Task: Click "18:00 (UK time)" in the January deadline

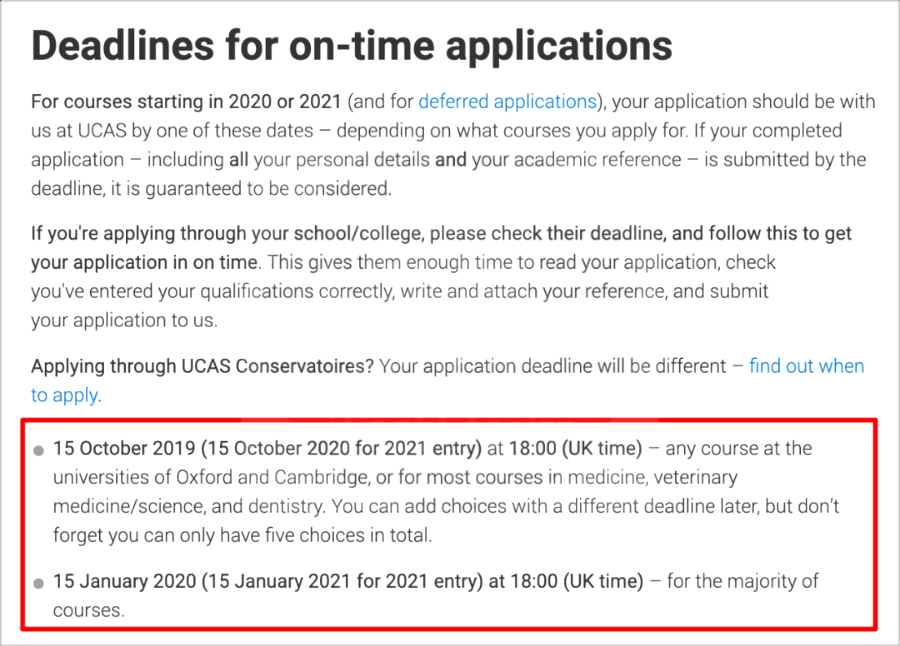Action: [577, 581]
